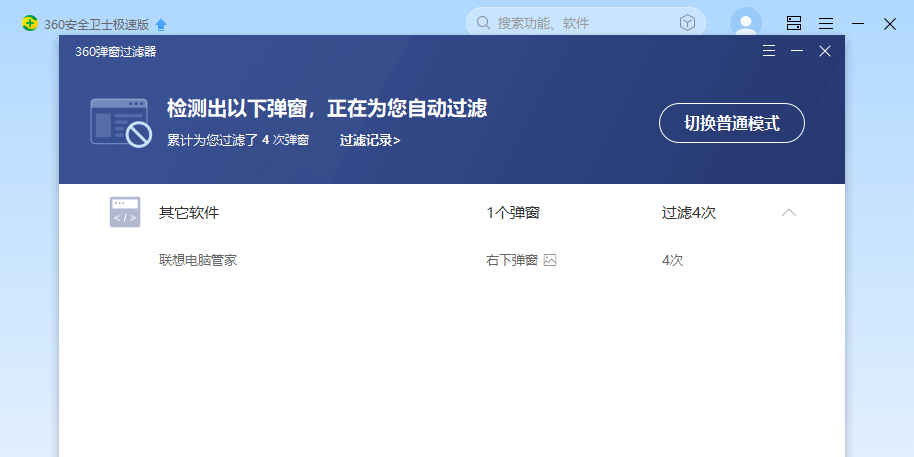Open the 过滤记录 link
Screen dimensions: 914x457
coord(369,141)
